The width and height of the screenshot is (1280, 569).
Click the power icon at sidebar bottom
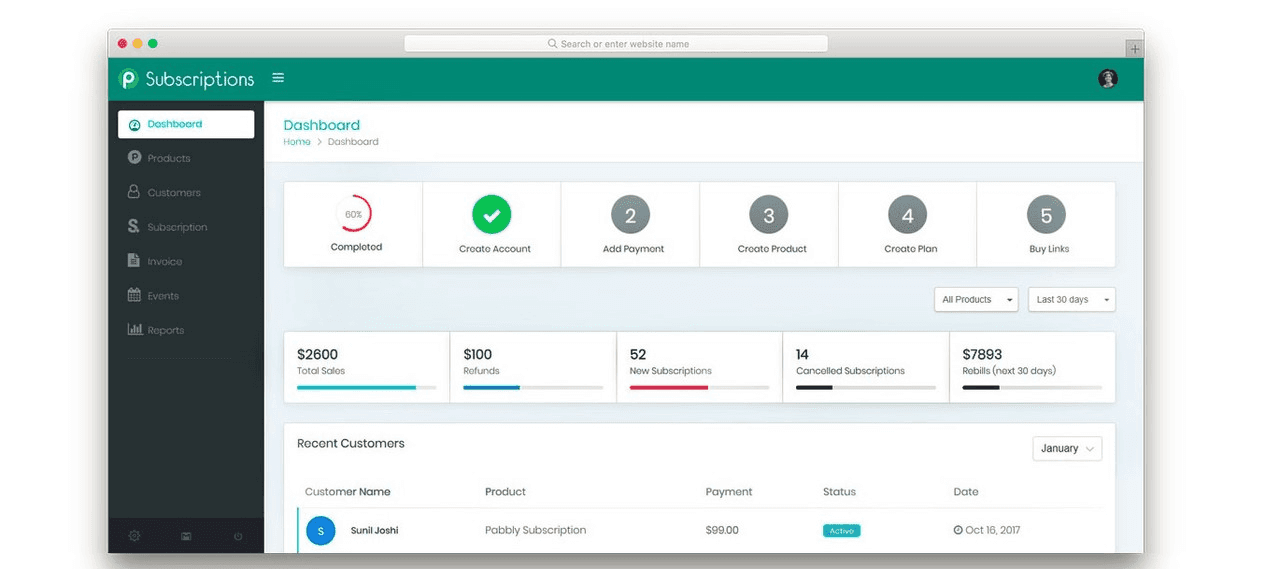238,536
